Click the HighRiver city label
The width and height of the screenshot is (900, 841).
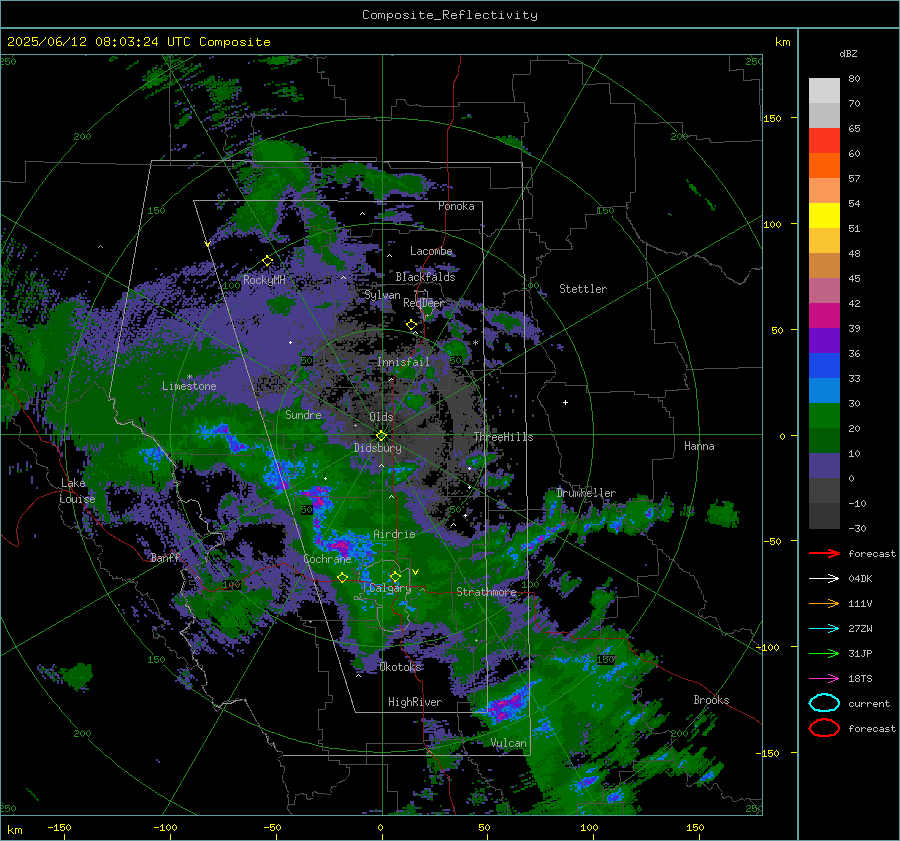415,702
